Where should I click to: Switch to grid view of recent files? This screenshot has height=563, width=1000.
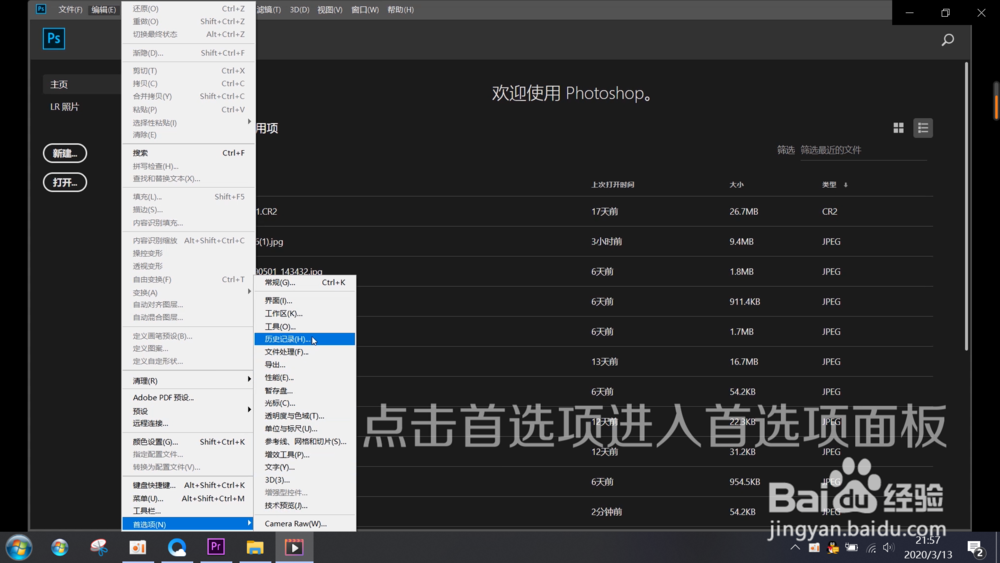[x=898, y=128]
